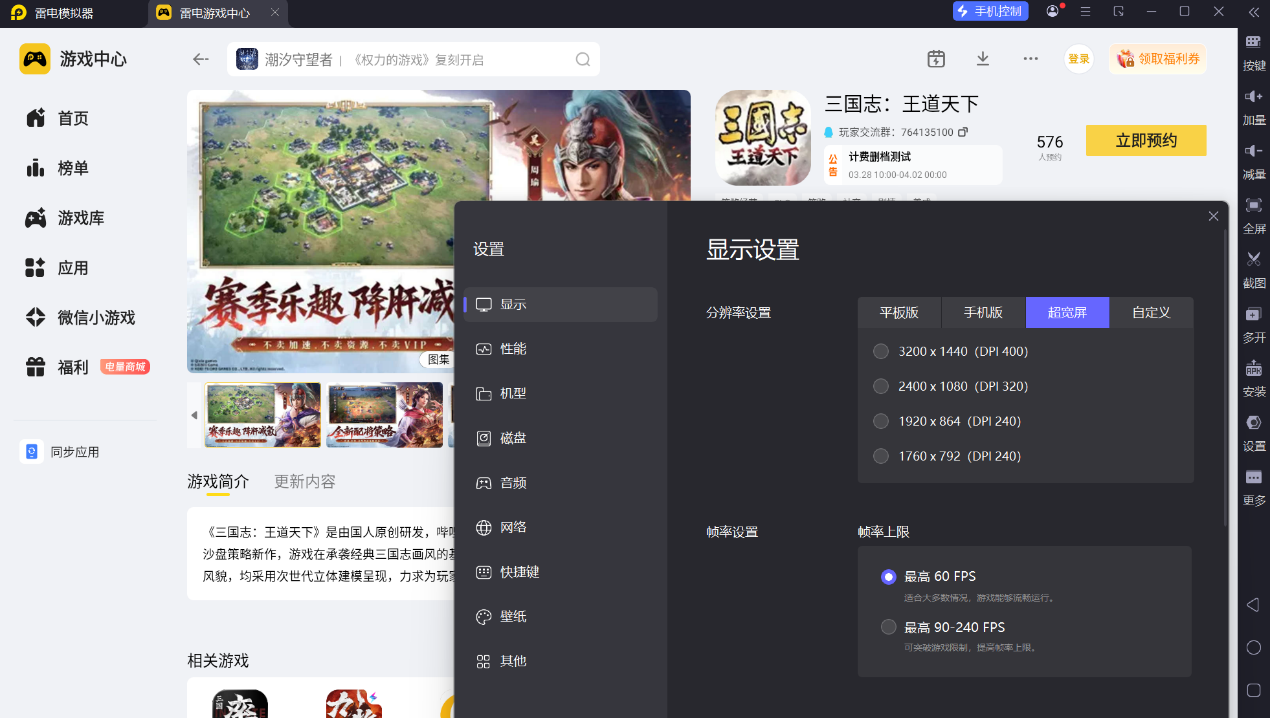
Task: Select 3200 x 1440 resolution option
Action: click(881, 351)
